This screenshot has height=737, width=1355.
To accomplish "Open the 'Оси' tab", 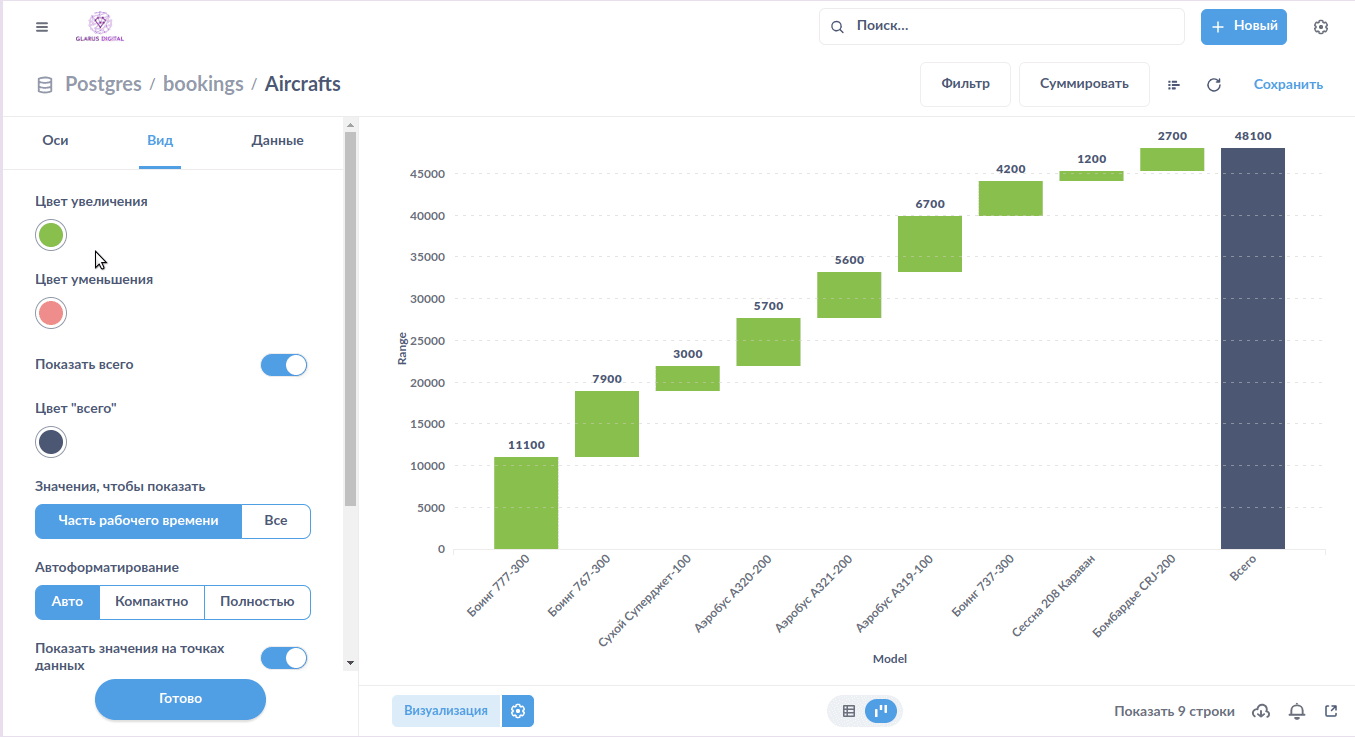I will pos(55,141).
